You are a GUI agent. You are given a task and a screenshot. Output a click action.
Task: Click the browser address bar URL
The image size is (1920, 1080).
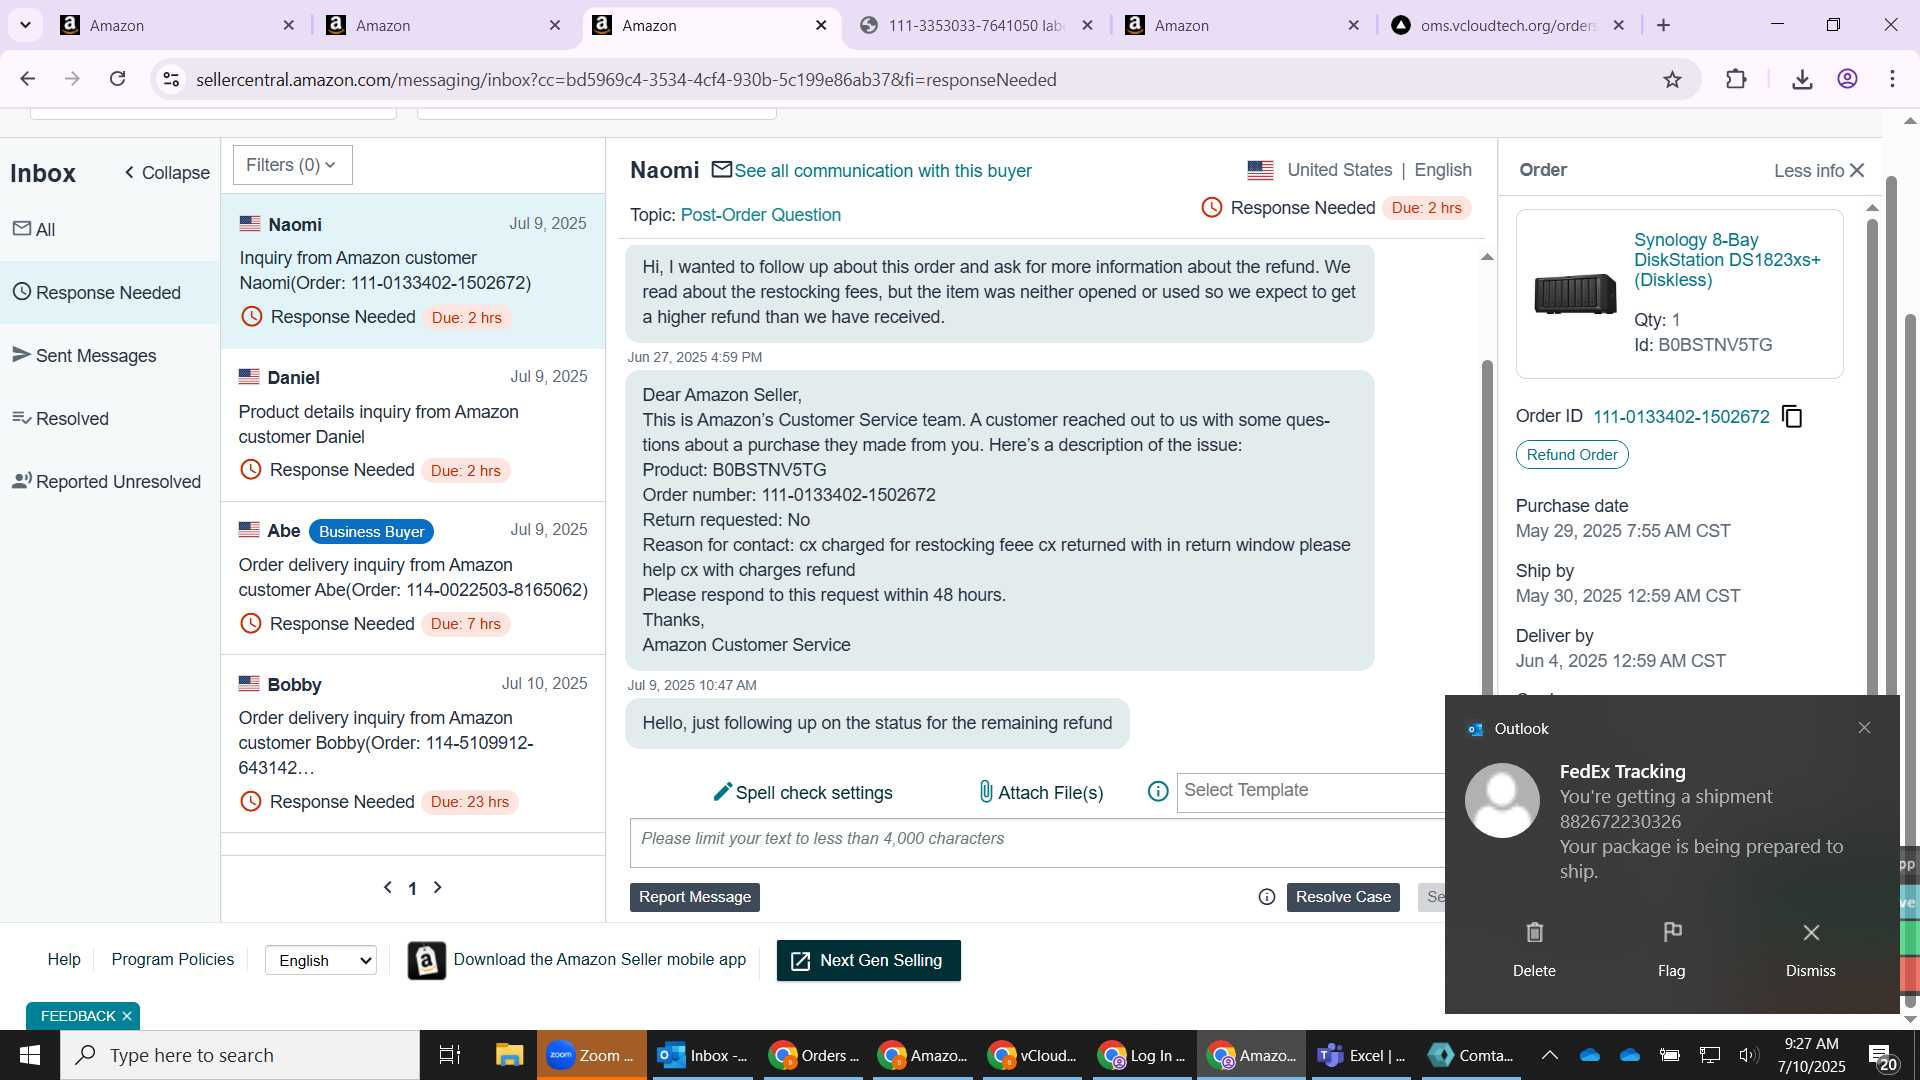coord(626,79)
